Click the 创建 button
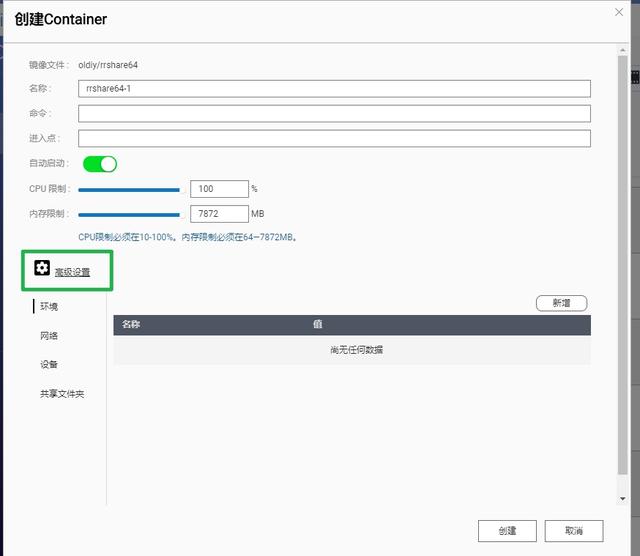640x556 pixels. pyautogui.click(x=507, y=531)
